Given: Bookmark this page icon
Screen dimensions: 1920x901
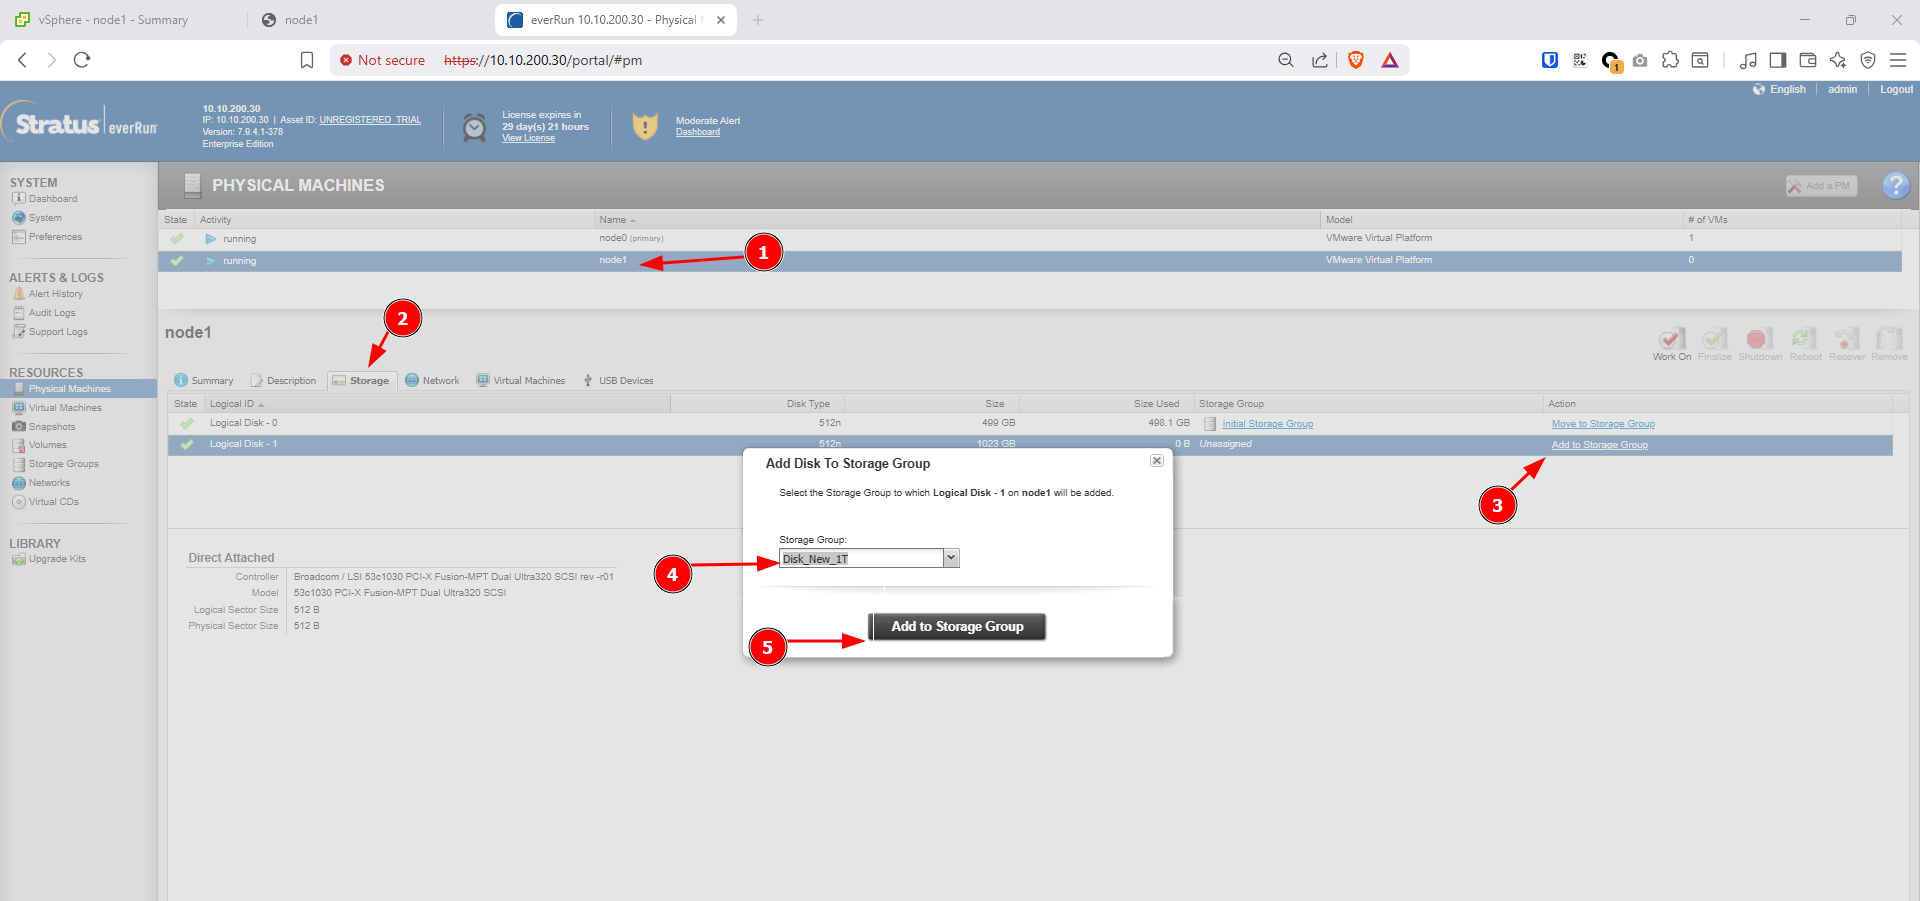Looking at the screenshot, I should click(307, 60).
